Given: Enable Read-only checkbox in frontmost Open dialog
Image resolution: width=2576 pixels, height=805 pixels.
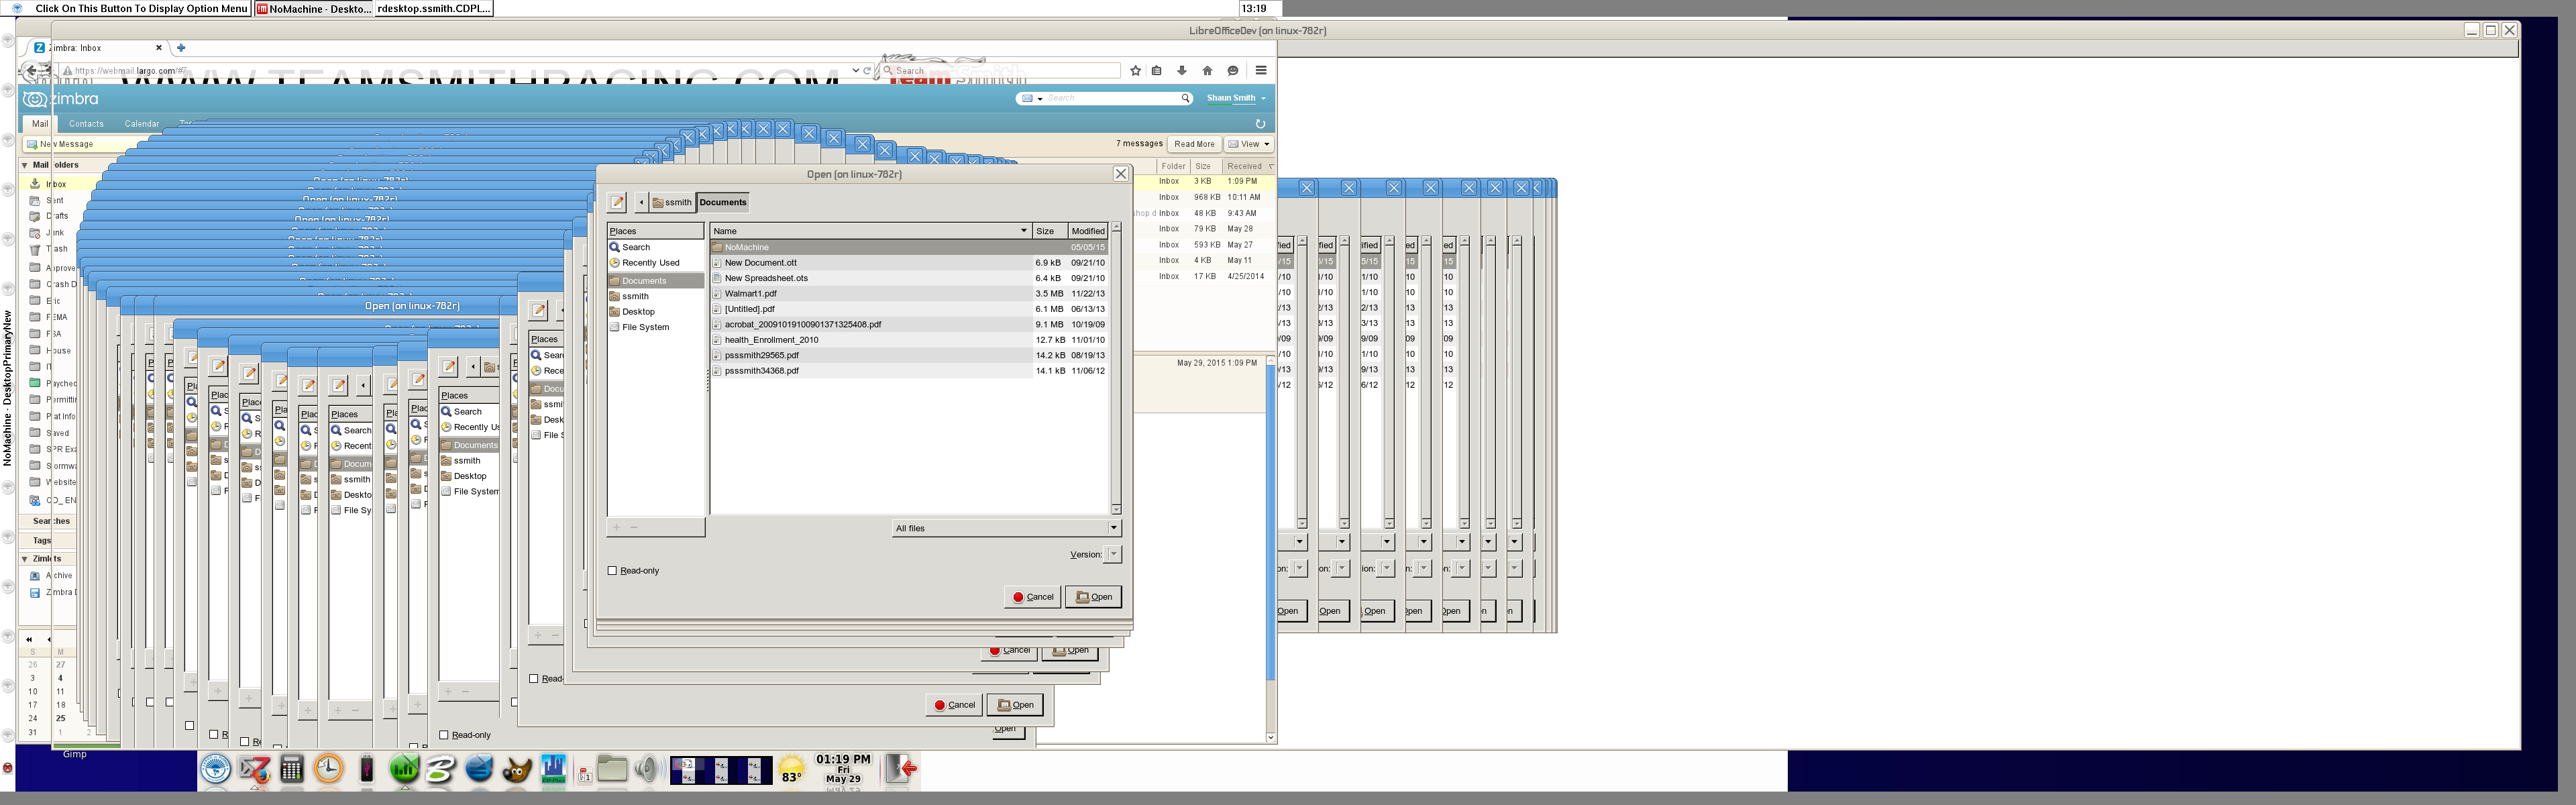Looking at the screenshot, I should 612,571.
